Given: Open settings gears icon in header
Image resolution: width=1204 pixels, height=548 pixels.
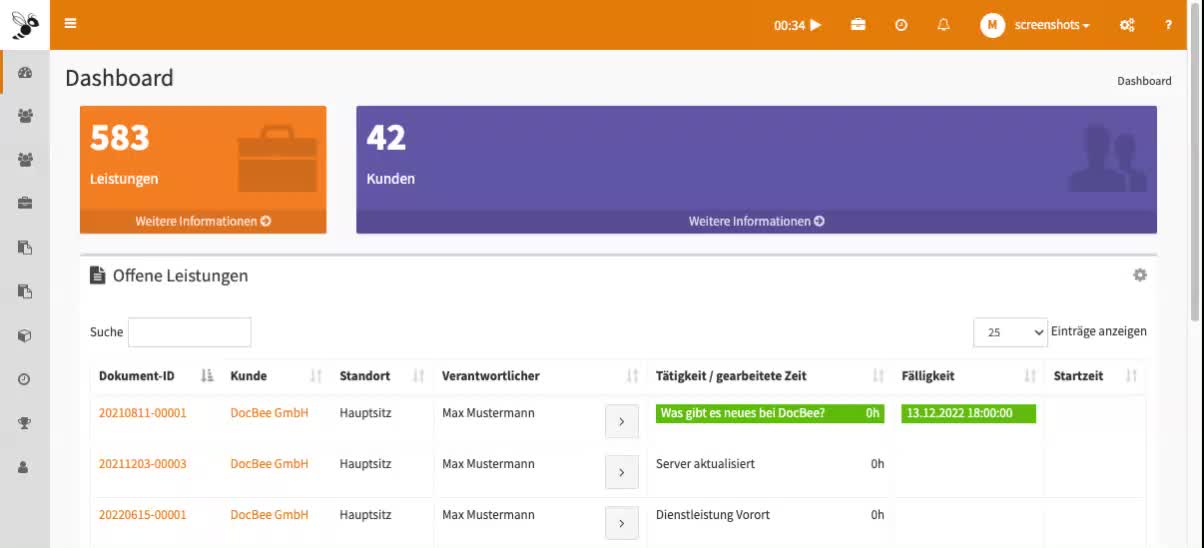Looking at the screenshot, I should 1127,25.
